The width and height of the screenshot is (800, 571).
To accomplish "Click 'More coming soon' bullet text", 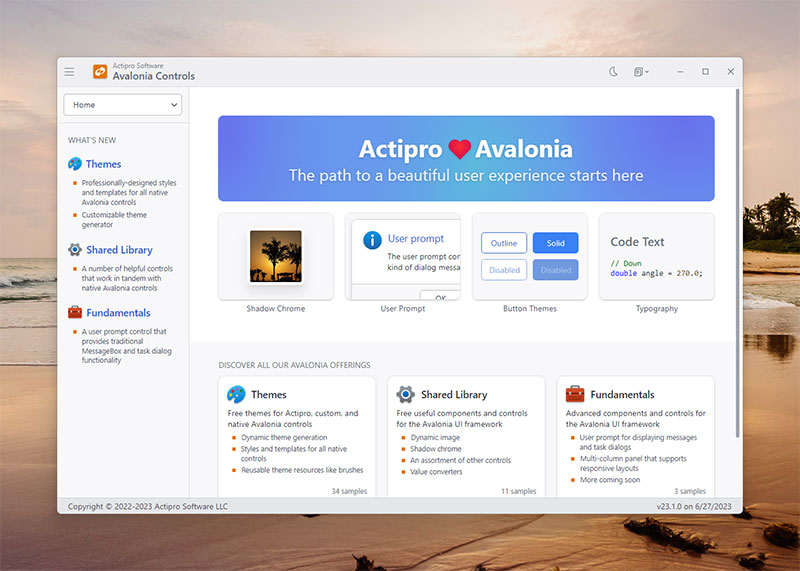I will click(610, 480).
